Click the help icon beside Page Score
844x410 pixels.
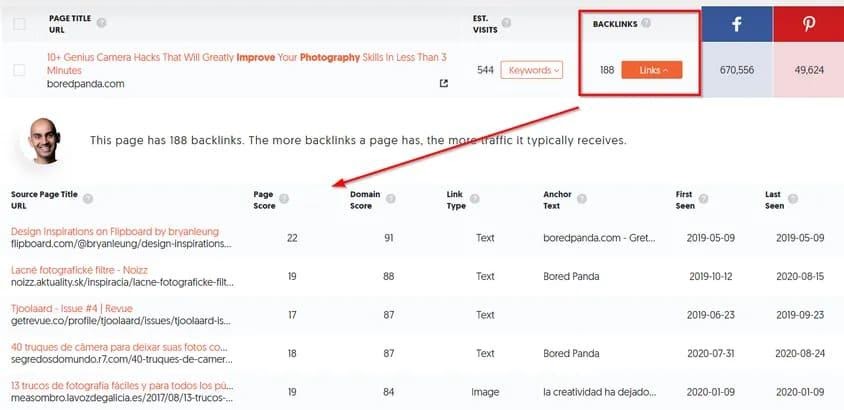tap(284, 199)
